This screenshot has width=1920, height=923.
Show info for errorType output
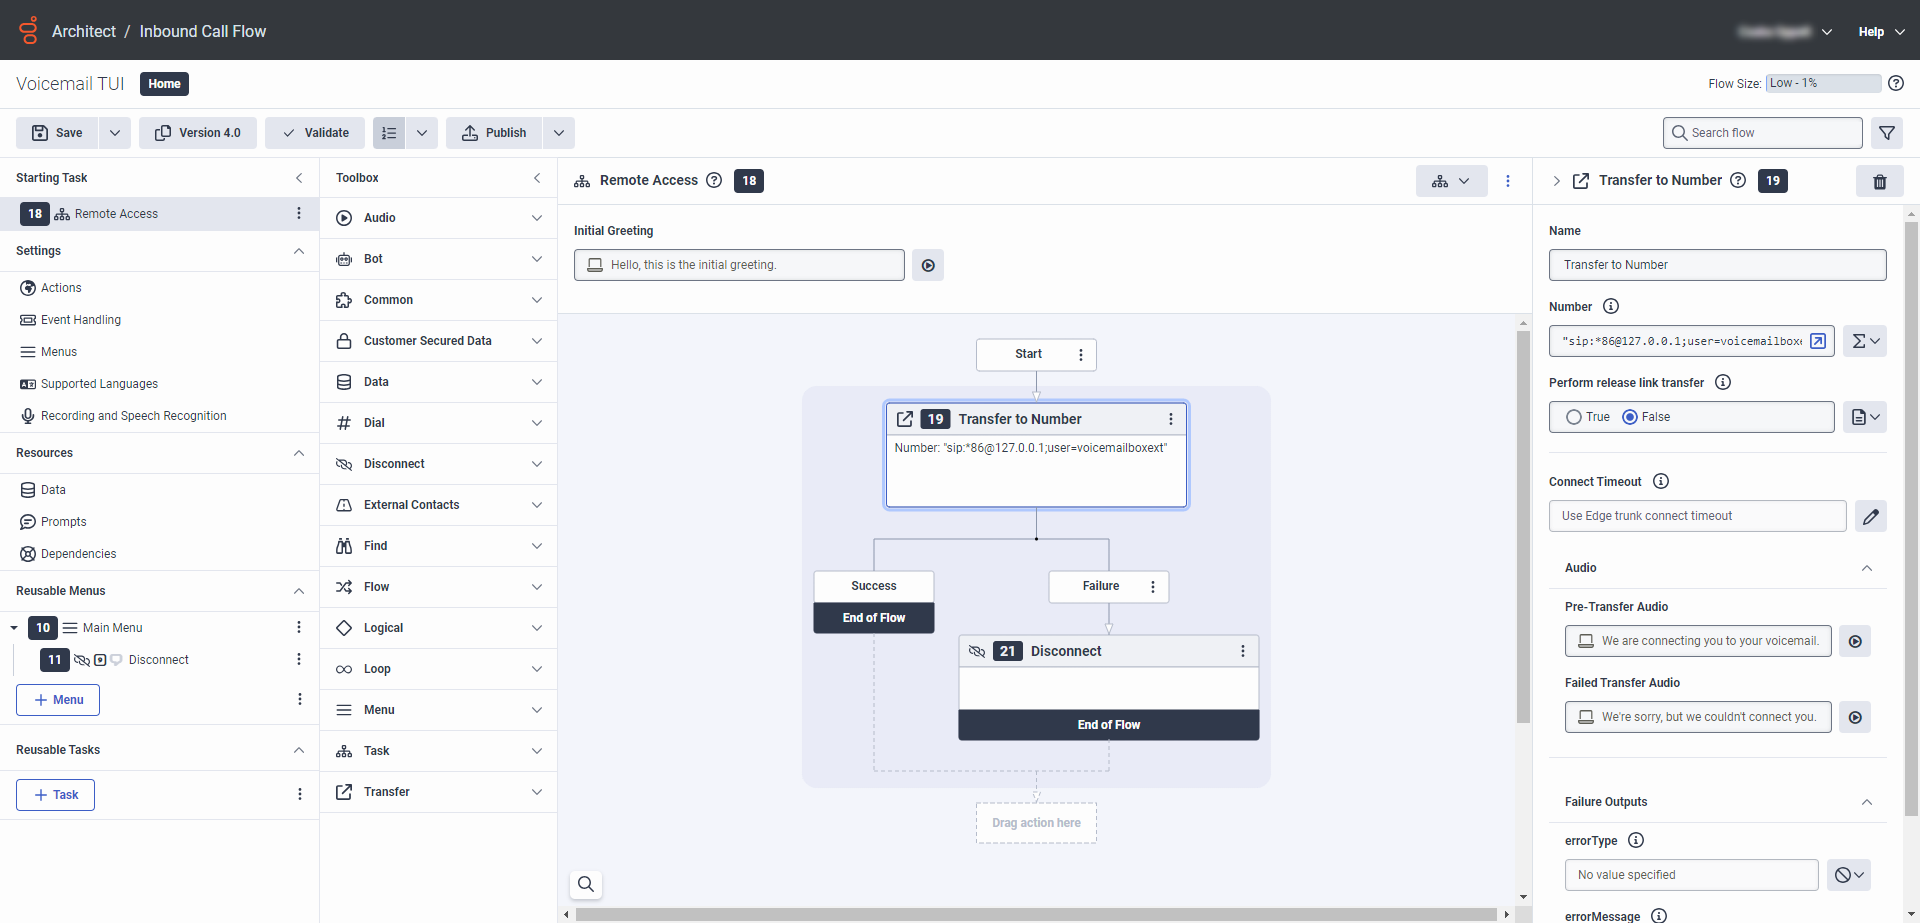(x=1636, y=840)
